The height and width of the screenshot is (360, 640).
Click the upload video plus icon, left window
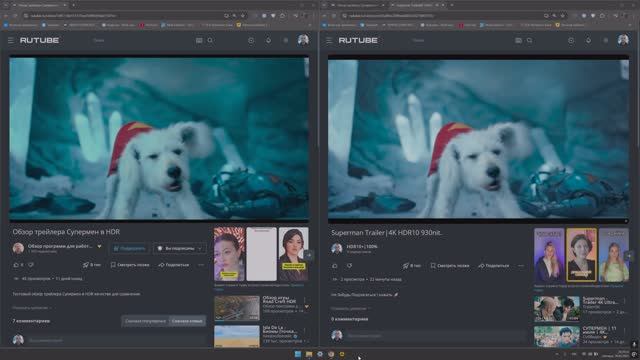(251, 40)
